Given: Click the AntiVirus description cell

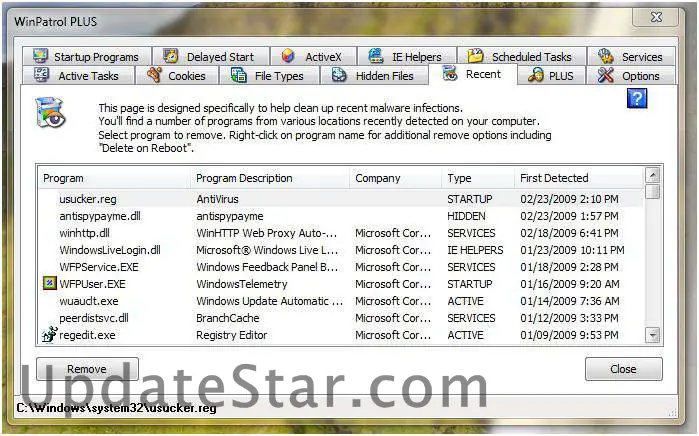Looking at the screenshot, I should [x=218, y=199].
